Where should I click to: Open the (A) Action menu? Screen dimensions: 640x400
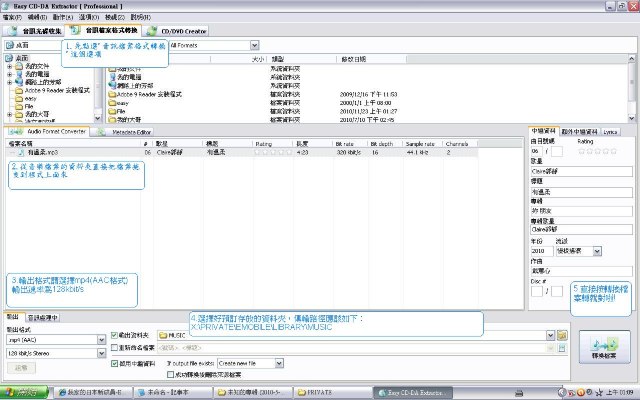(62, 17)
